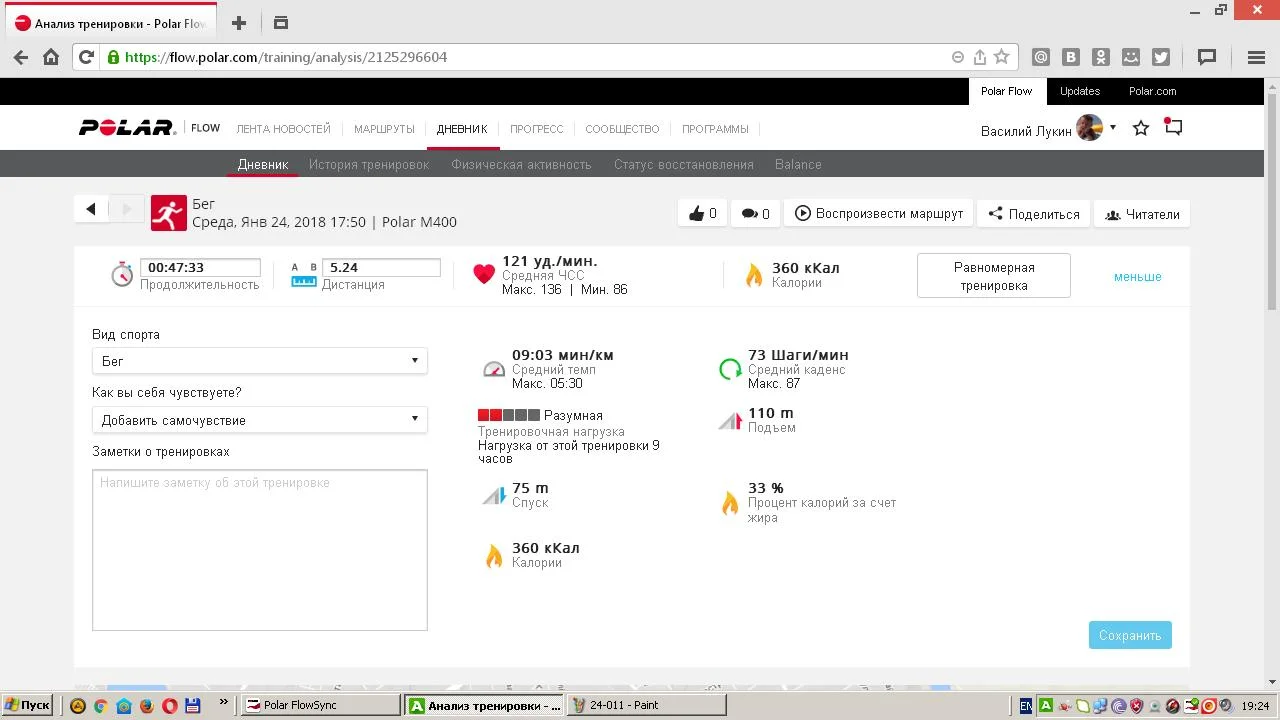The height and width of the screenshot is (720, 1280).
Task: Open the ПРОГРЕСС menu item
Action: 536,129
